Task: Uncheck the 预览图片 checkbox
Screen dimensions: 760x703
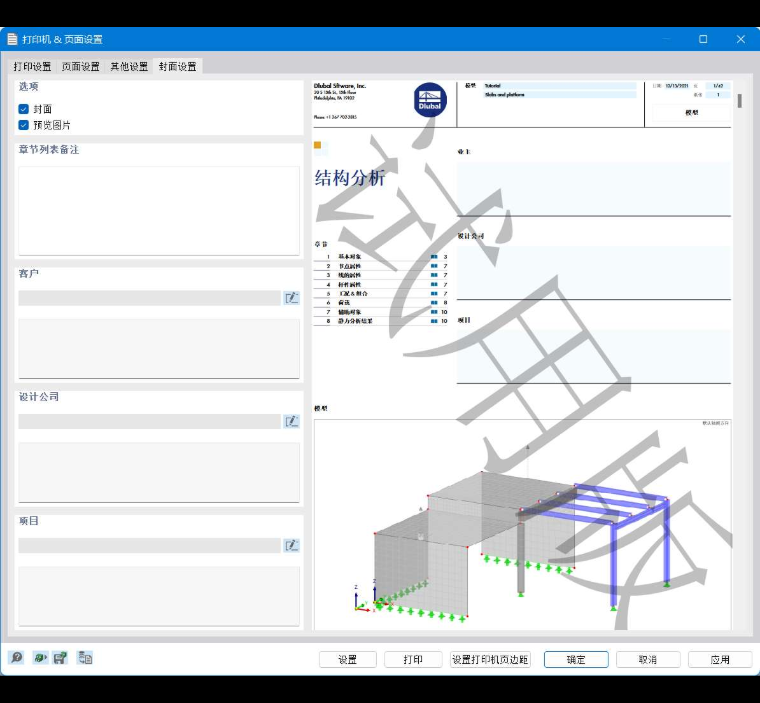Action: pos(23,125)
